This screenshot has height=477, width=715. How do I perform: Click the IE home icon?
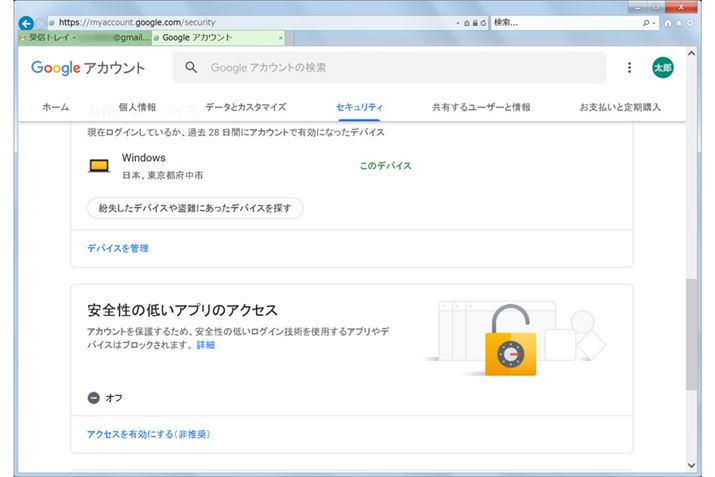point(668,23)
